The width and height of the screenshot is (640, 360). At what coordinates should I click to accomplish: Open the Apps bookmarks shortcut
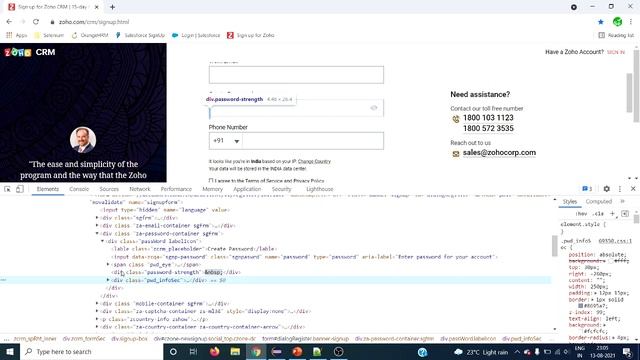coord(17,36)
